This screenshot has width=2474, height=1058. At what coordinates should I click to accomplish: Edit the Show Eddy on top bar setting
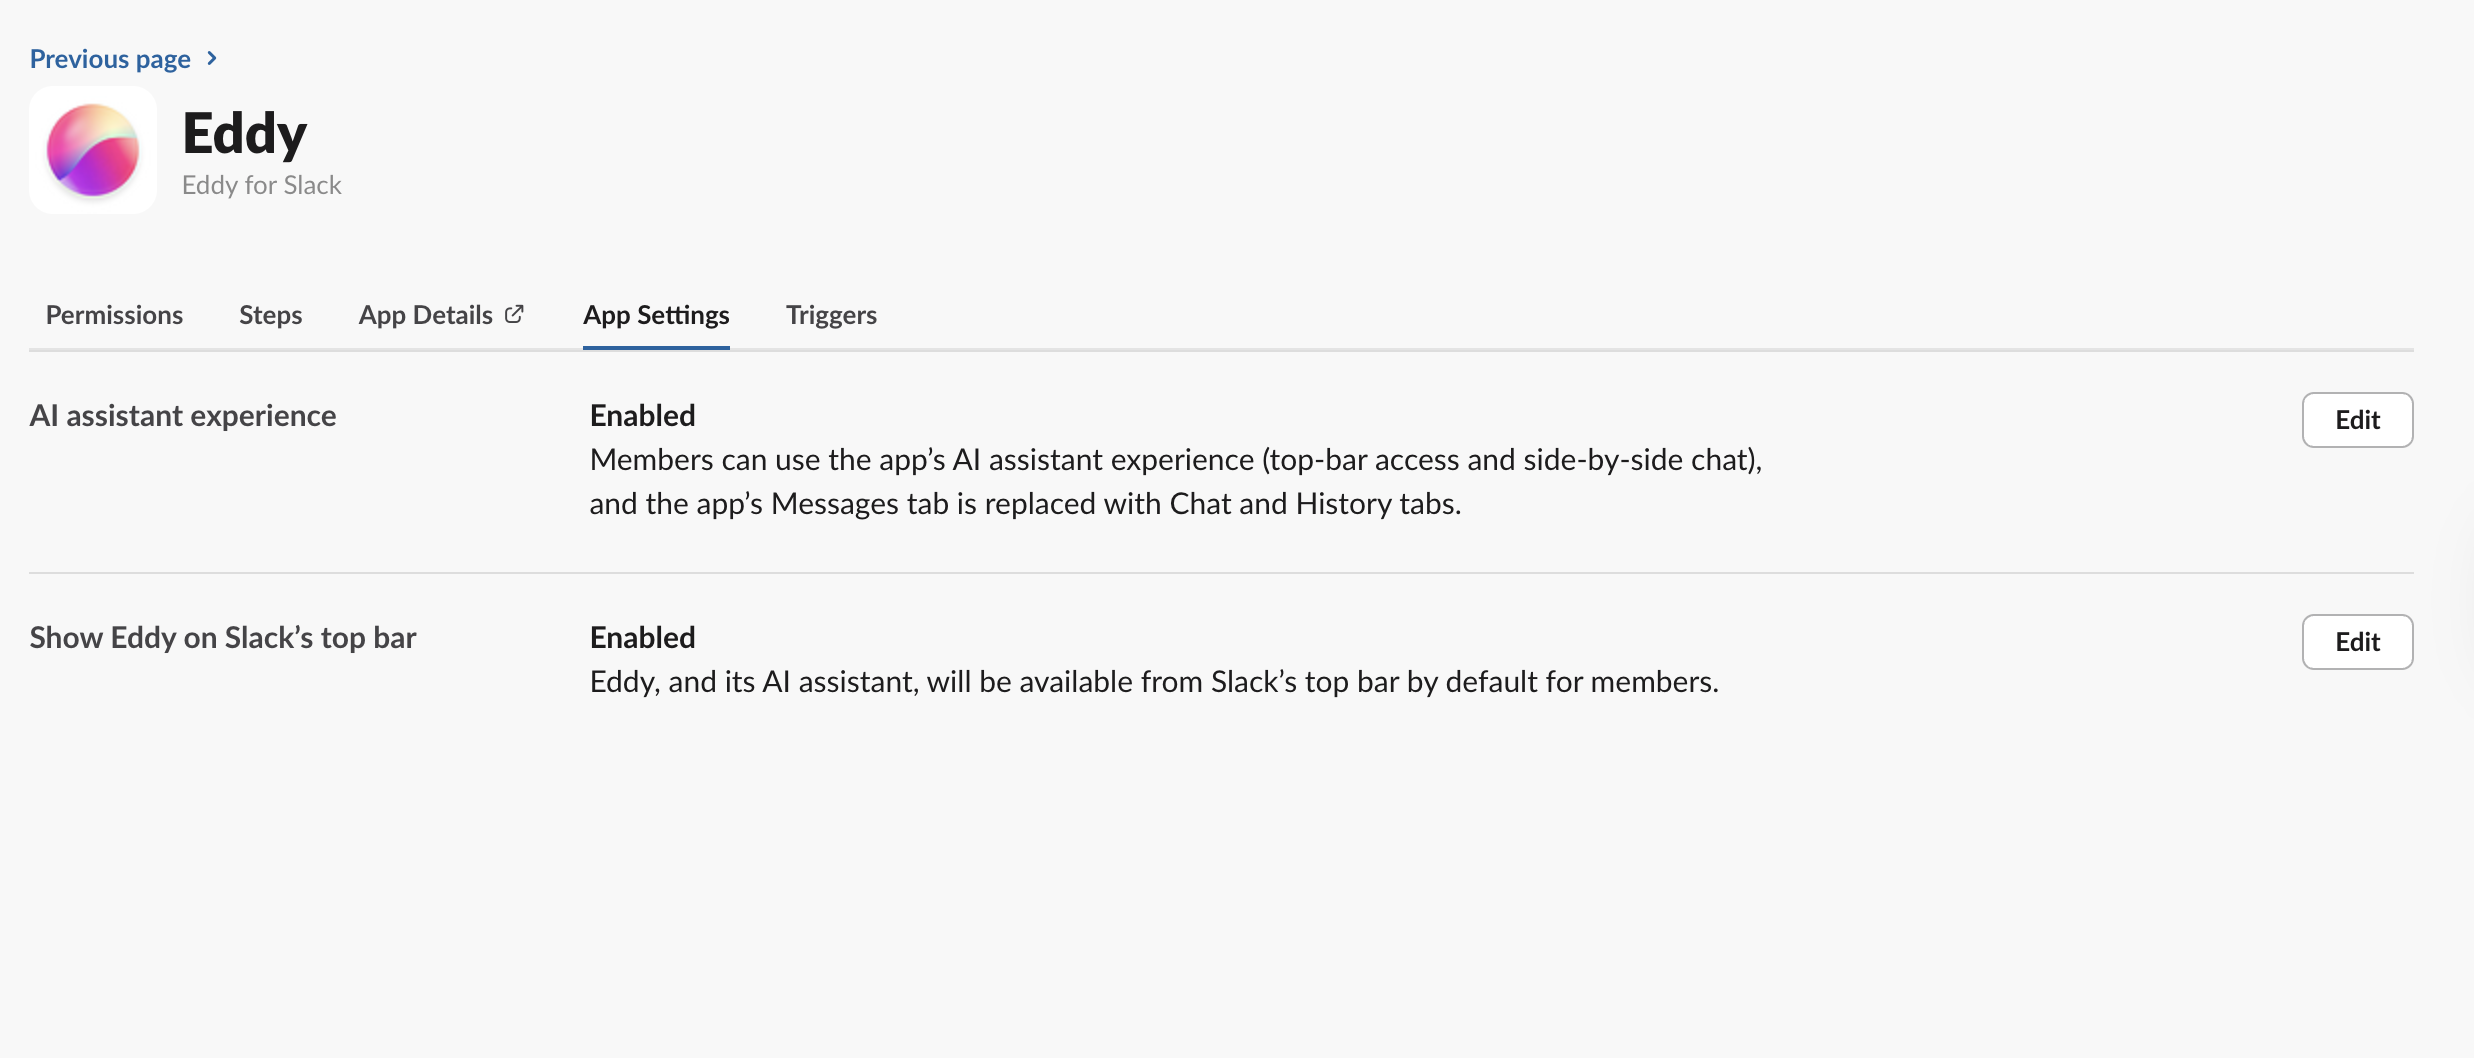[2357, 641]
